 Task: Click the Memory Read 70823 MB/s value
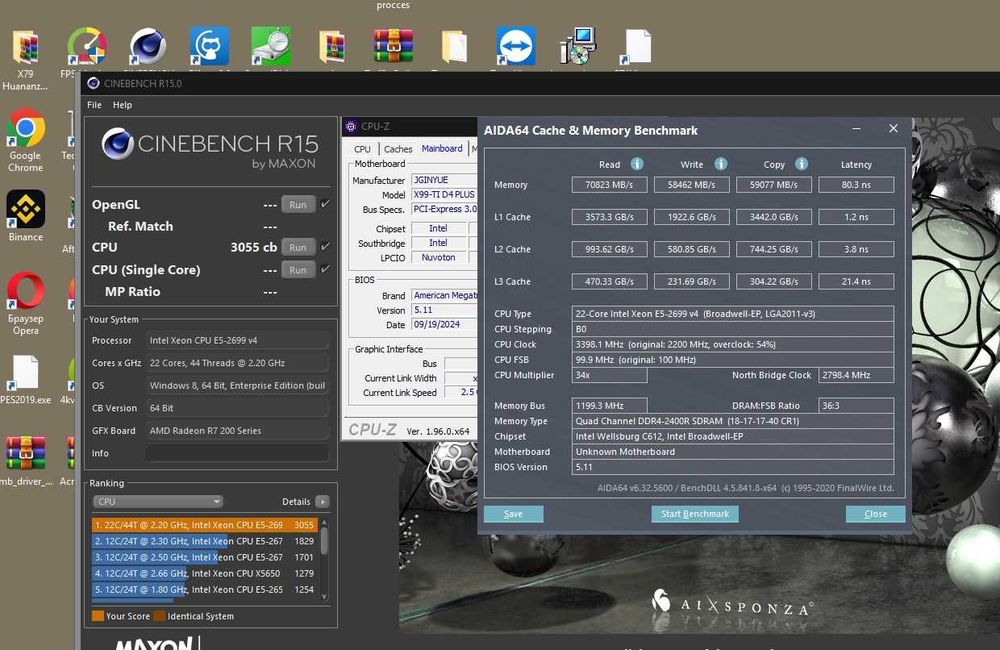pyautogui.click(x=609, y=185)
